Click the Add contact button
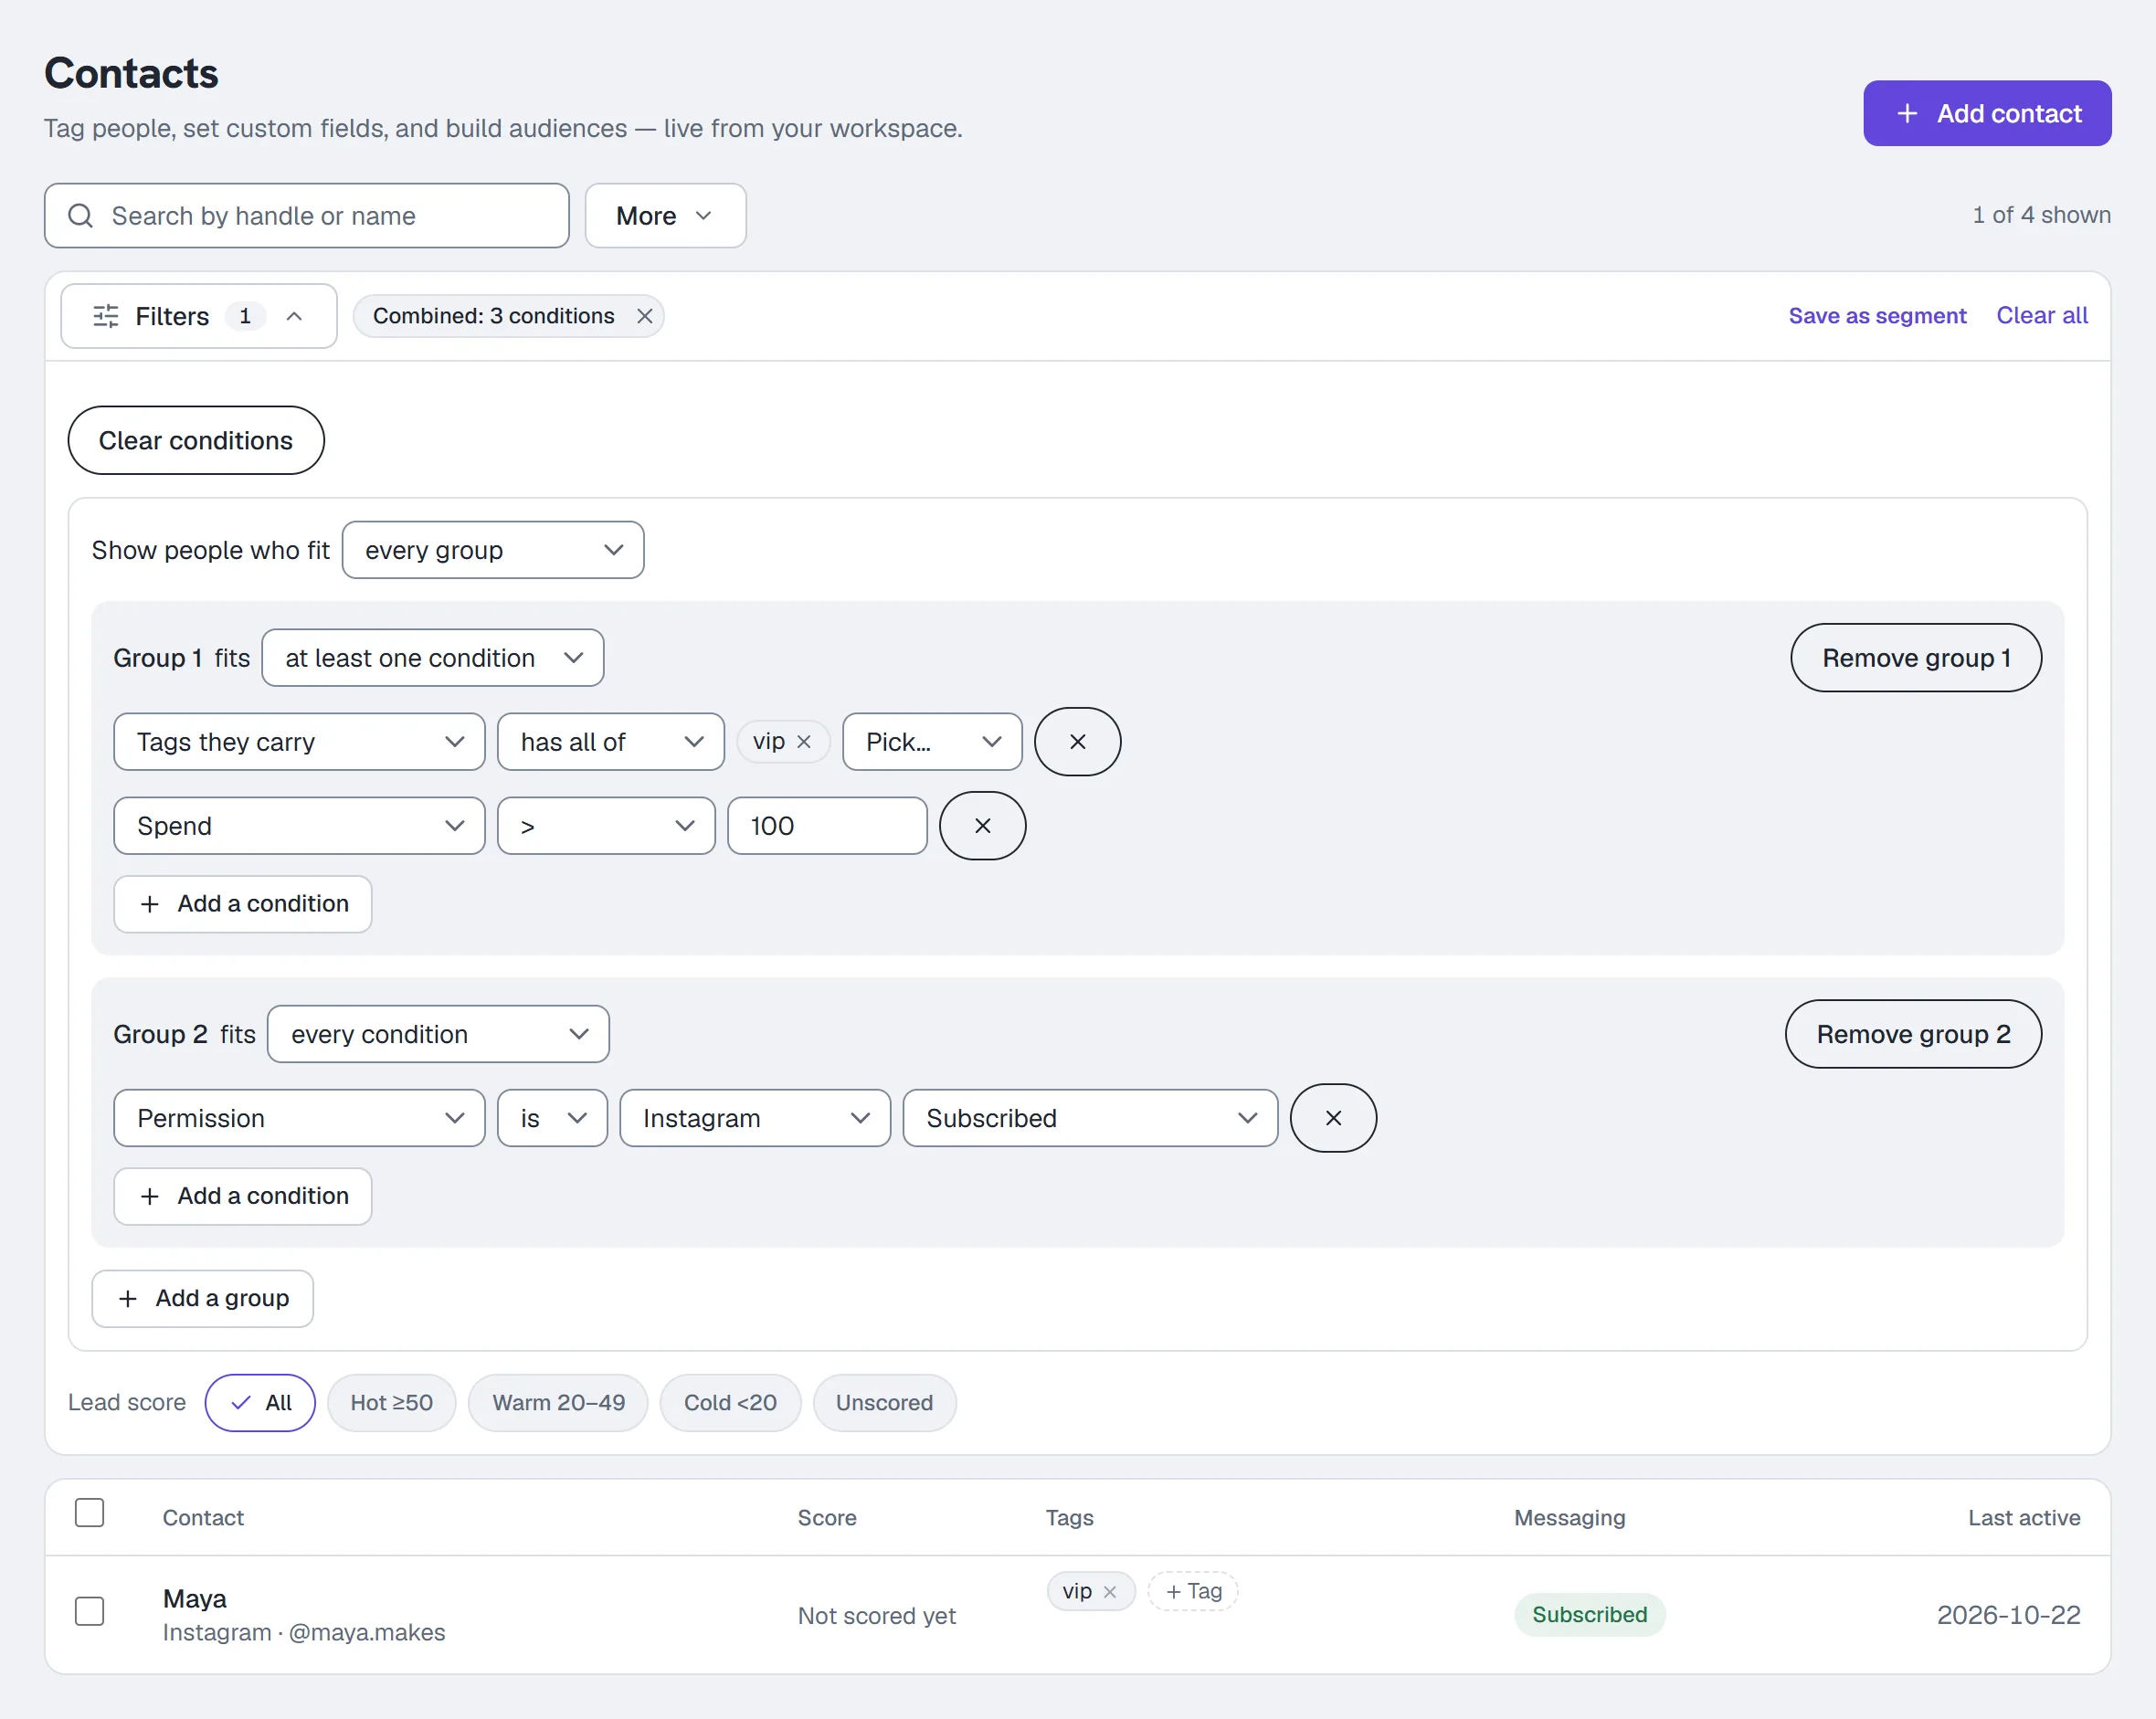The width and height of the screenshot is (2156, 1719). [1986, 113]
